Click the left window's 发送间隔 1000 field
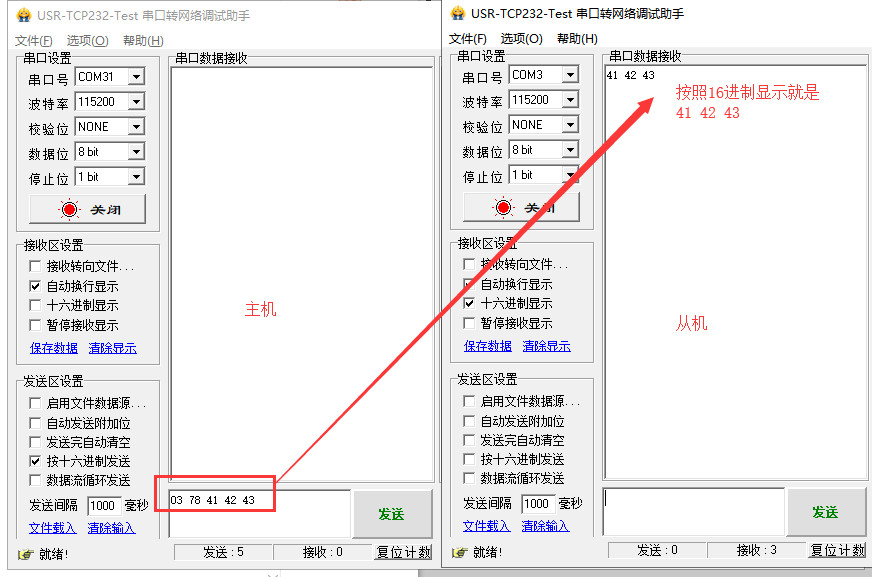The height and width of the screenshot is (577, 872). [x=103, y=506]
